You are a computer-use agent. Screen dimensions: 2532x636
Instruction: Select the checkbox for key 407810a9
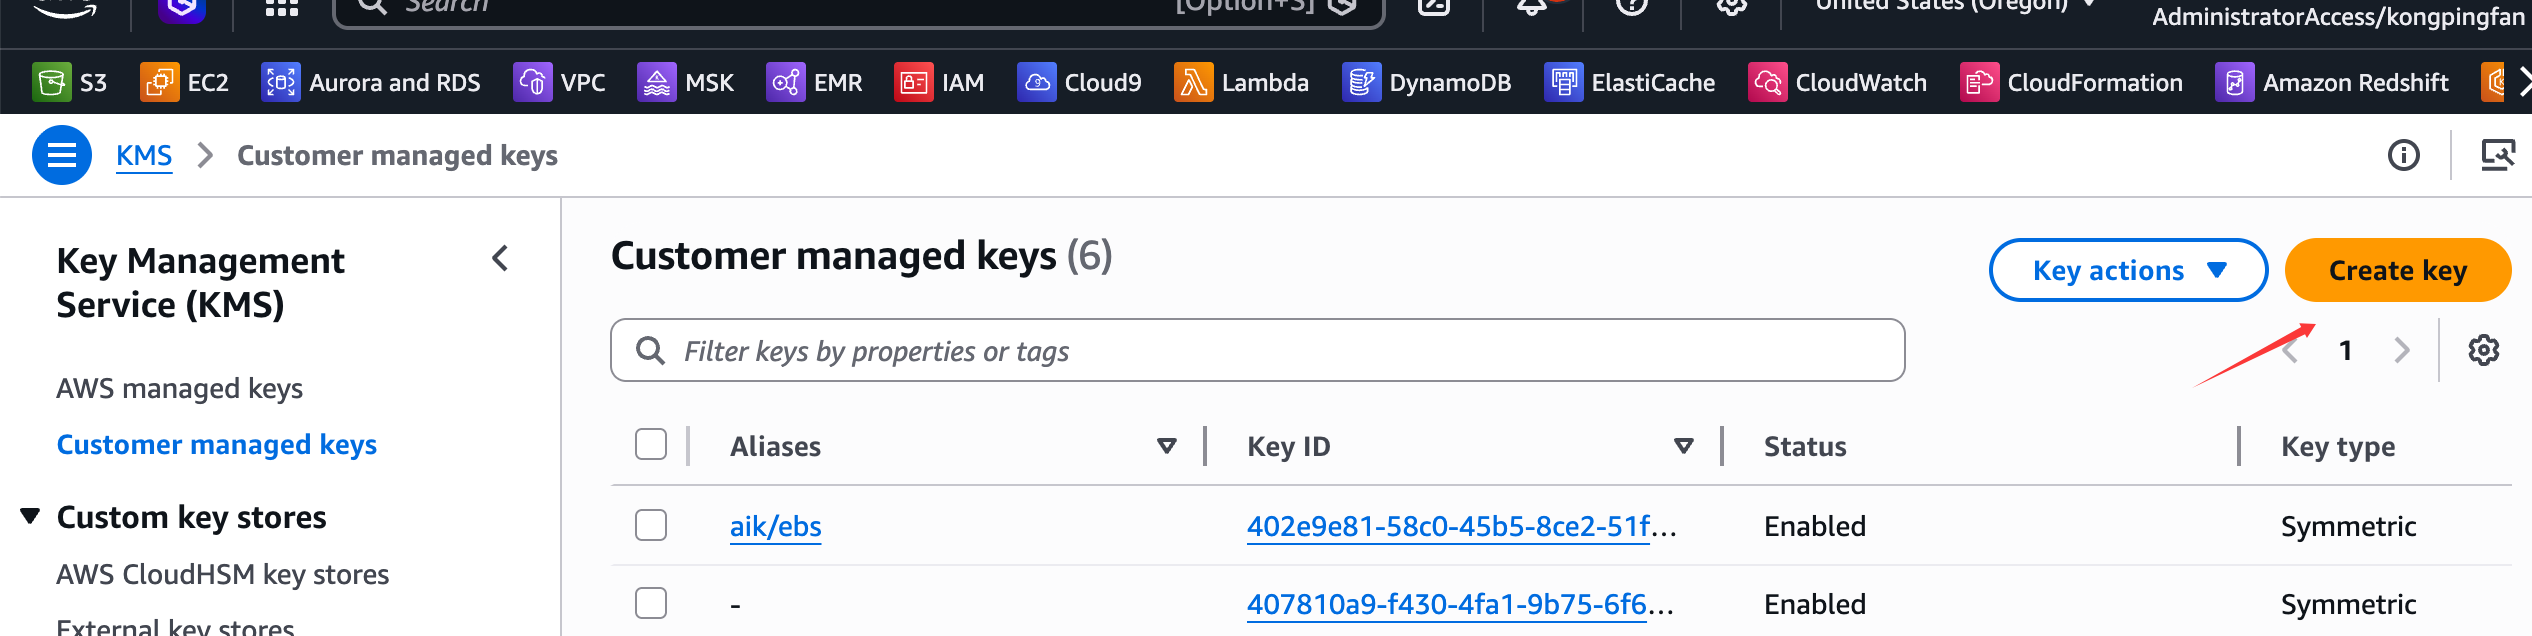click(651, 603)
